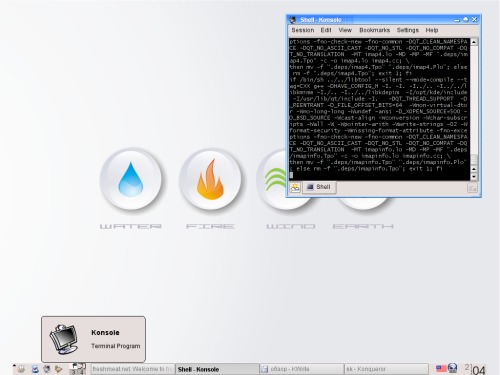Click the Konsole window menu icon in title bar
The width and height of the screenshot is (500, 375).
tap(293, 20)
